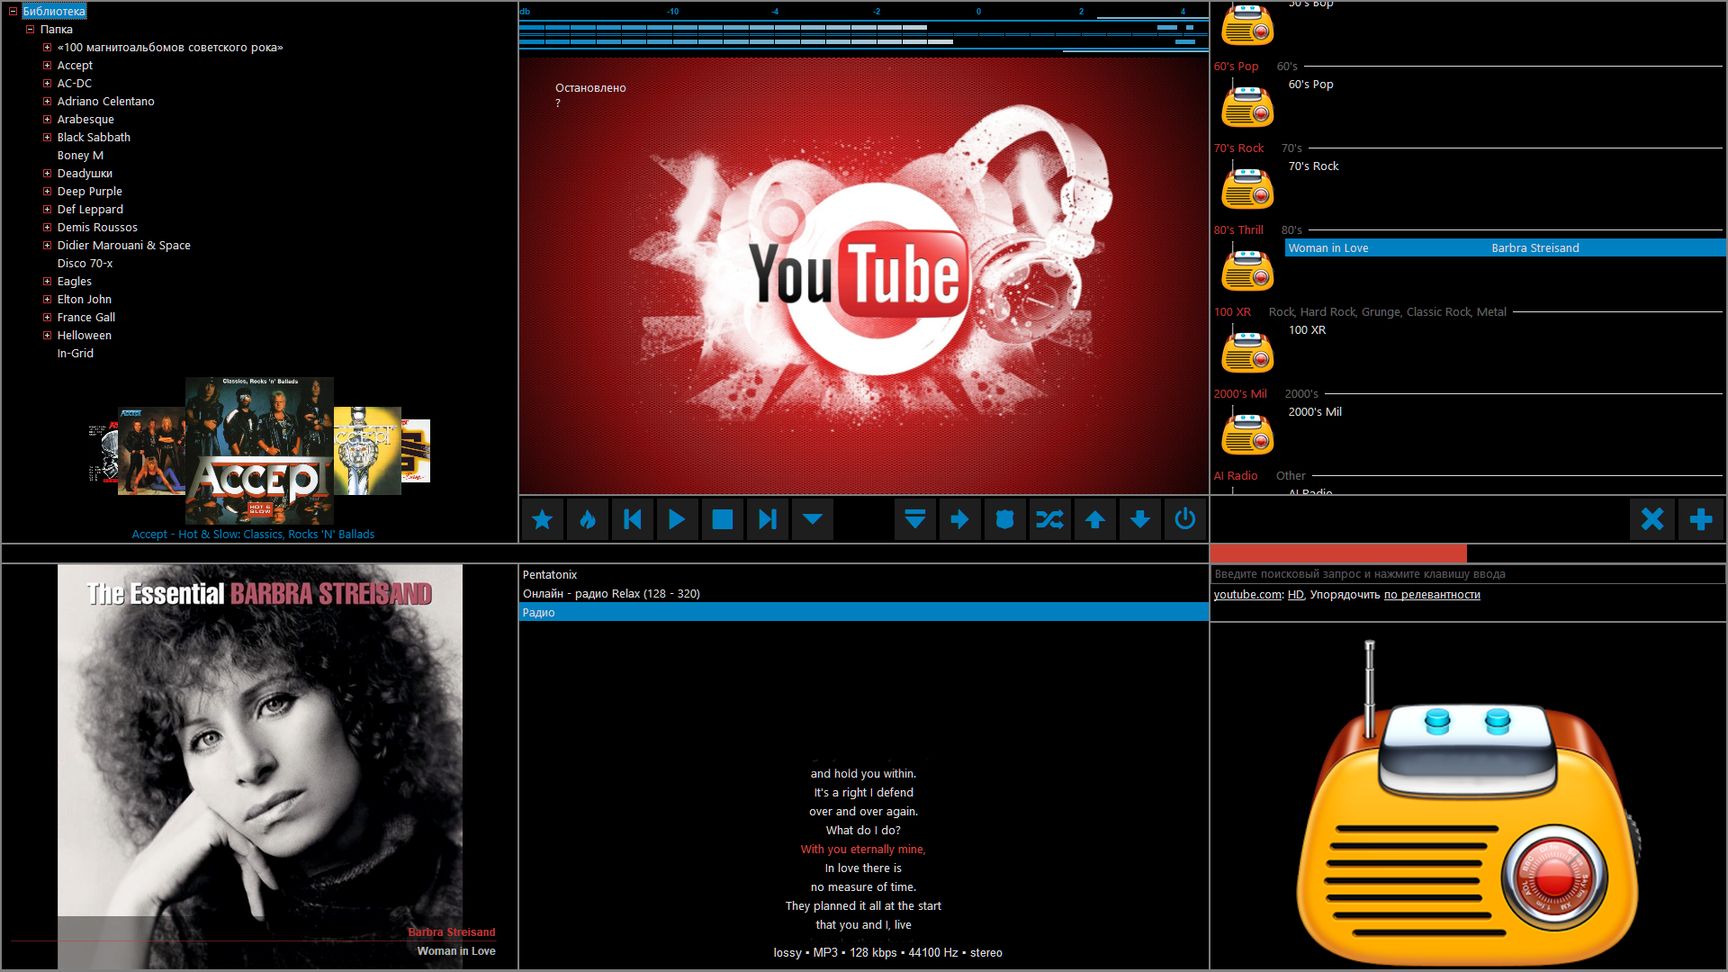Open the youtube.com link

coord(1247,595)
